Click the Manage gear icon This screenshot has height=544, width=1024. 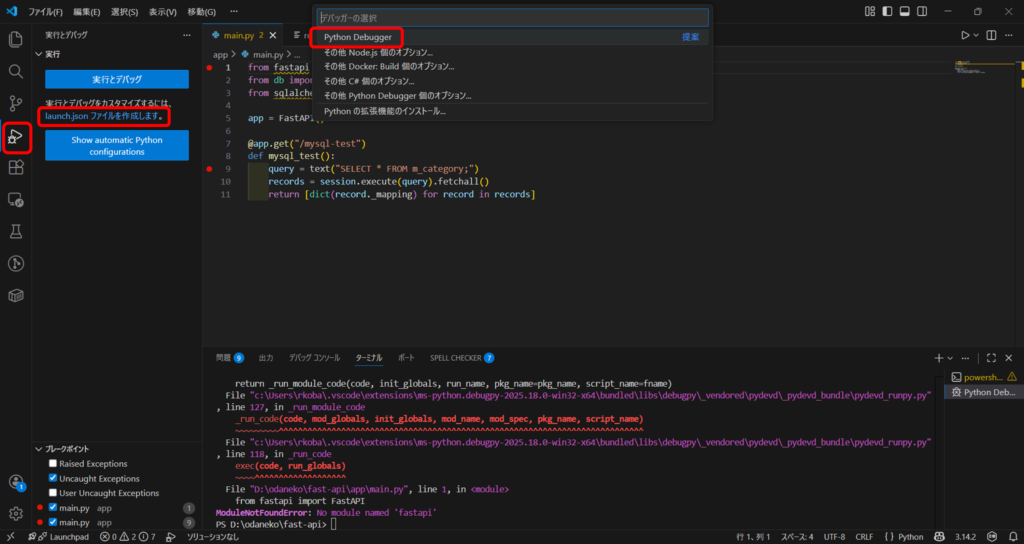(x=15, y=514)
